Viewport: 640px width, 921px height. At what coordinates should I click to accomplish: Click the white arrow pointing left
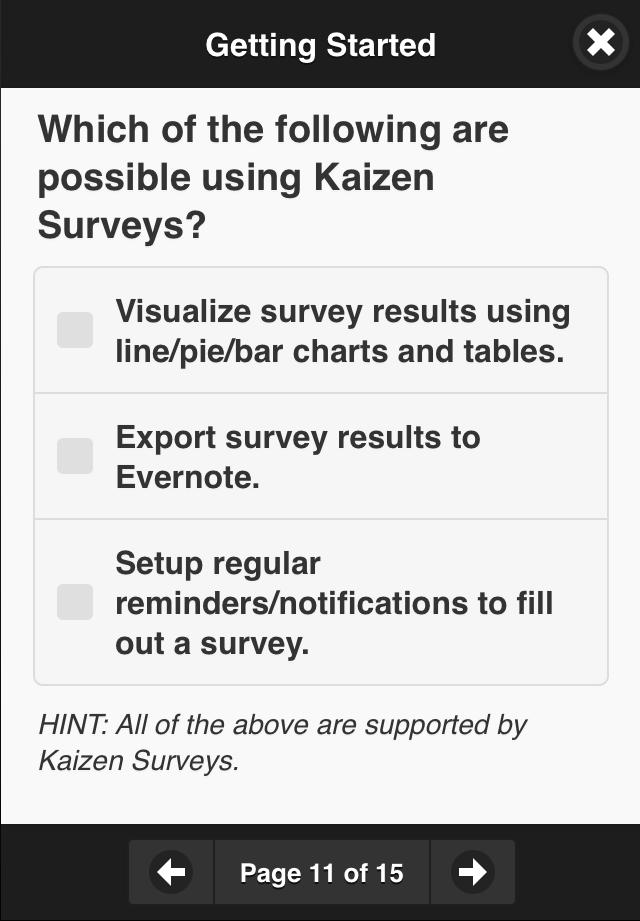coord(171,872)
